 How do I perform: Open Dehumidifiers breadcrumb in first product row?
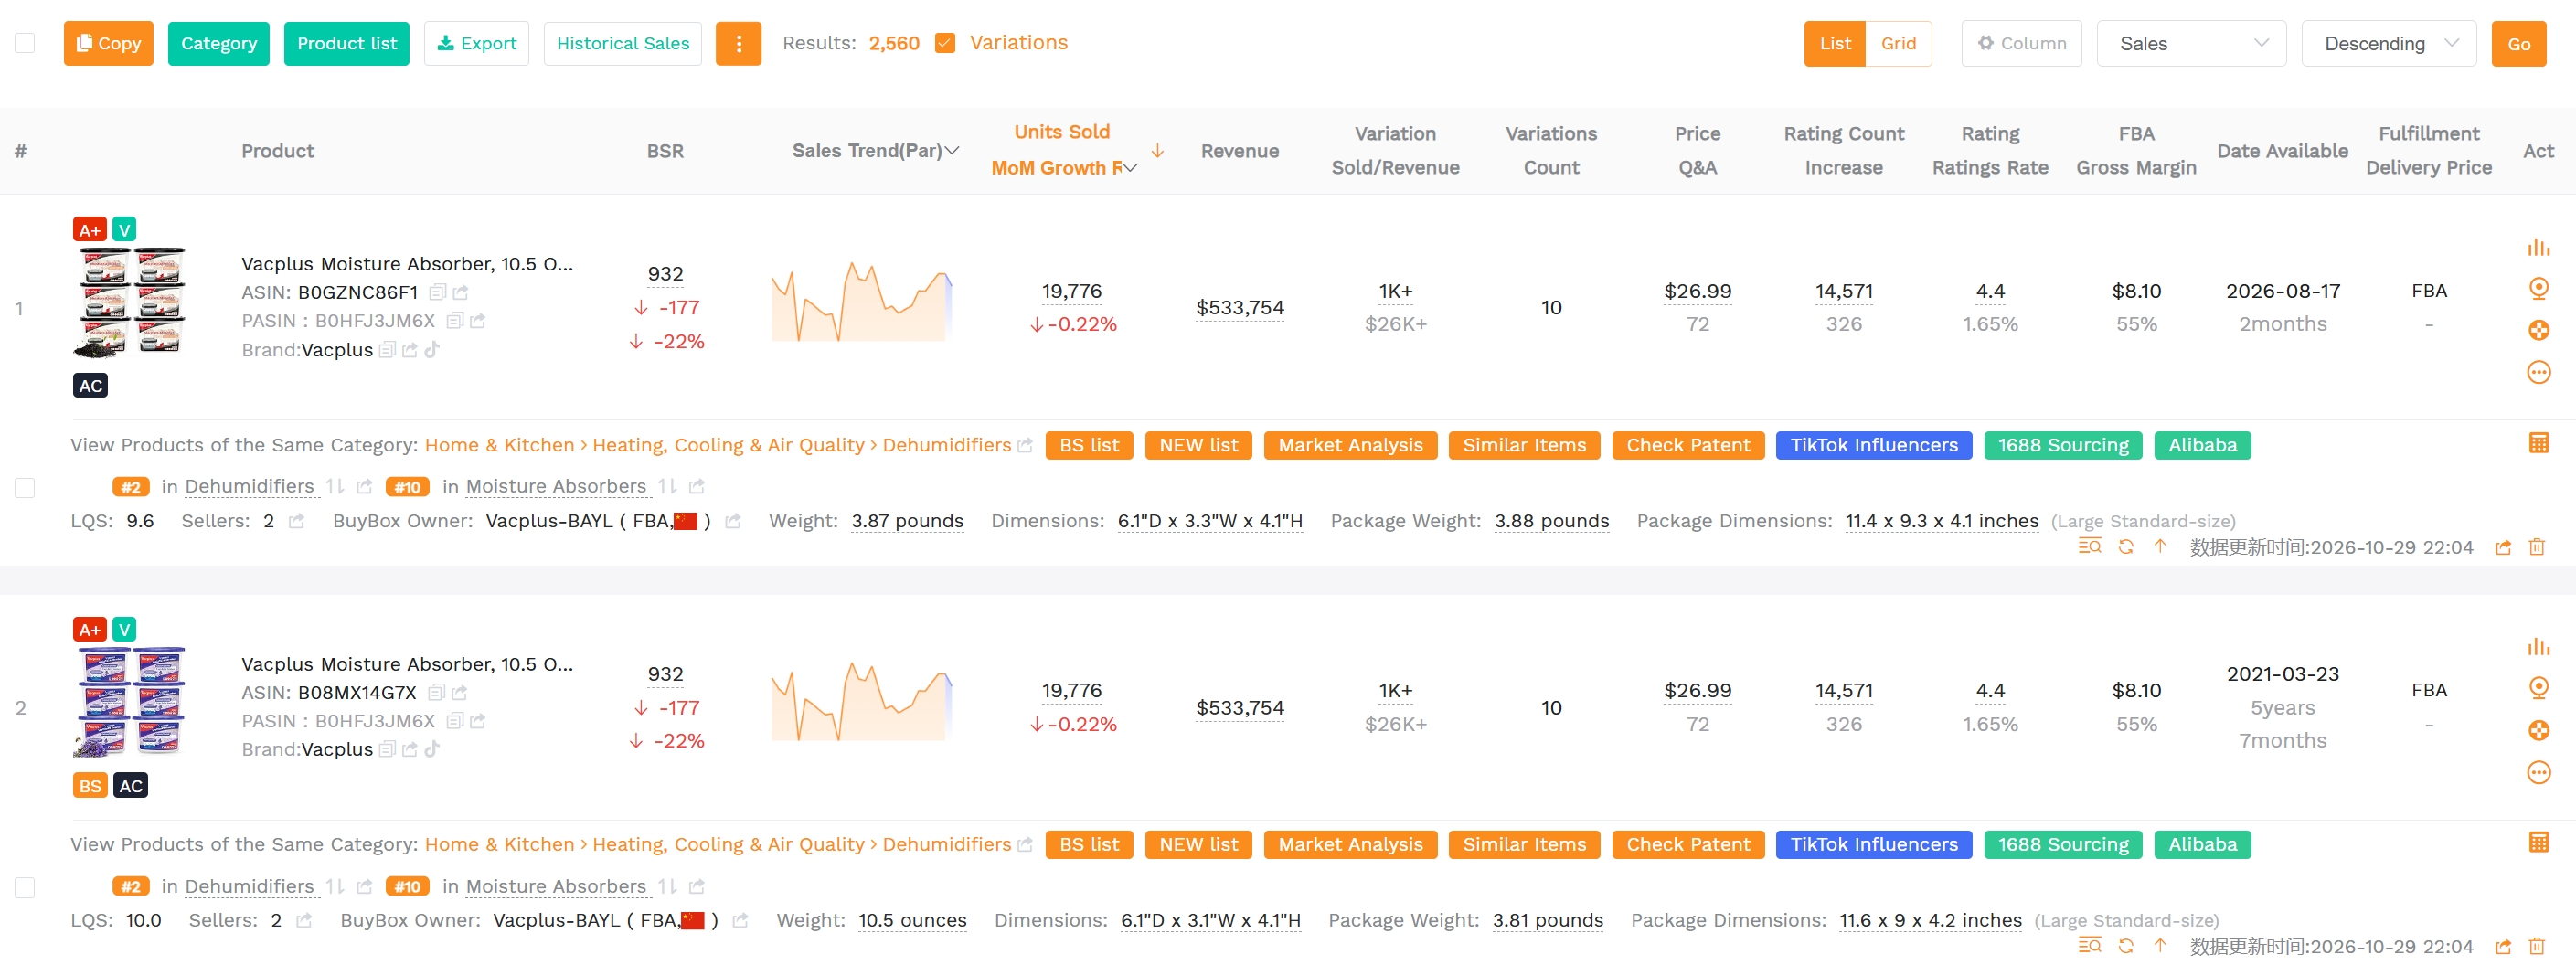coord(946,445)
